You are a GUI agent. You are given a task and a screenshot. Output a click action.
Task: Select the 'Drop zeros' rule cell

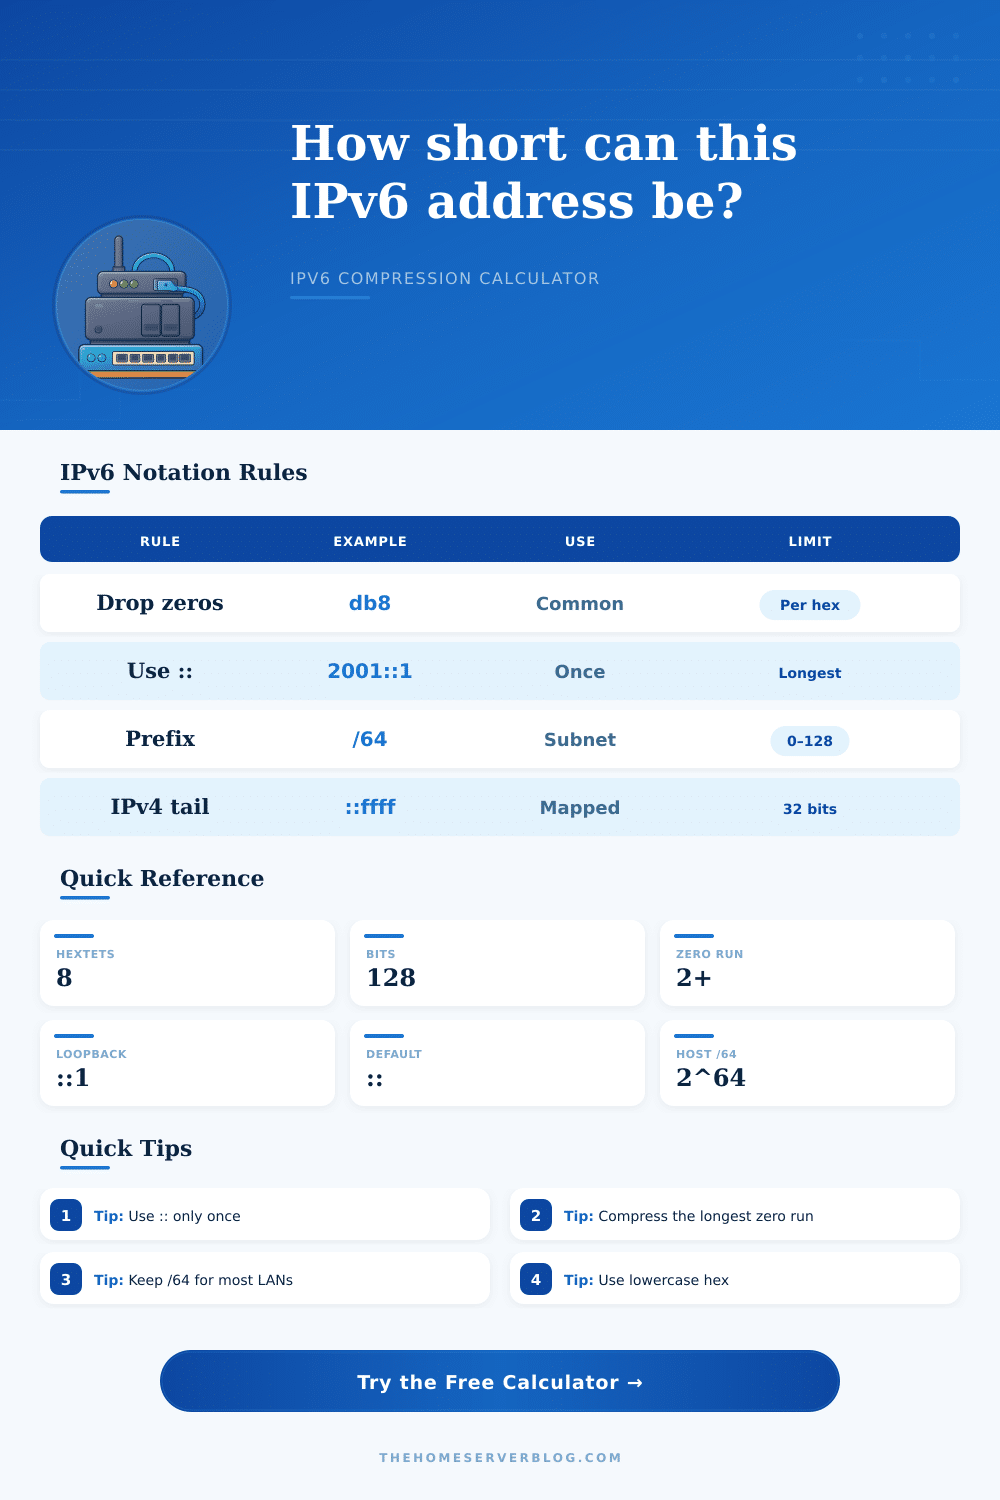point(160,603)
